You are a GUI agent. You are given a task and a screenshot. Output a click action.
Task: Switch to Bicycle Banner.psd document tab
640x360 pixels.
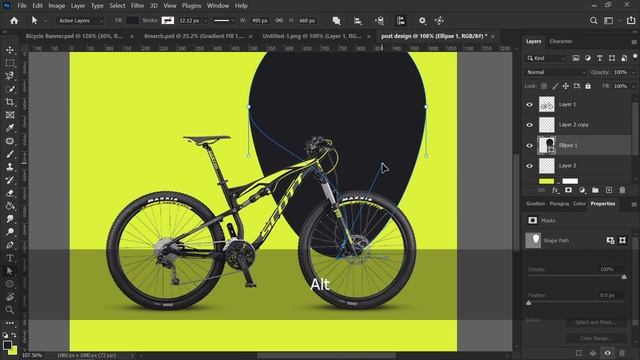74,36
